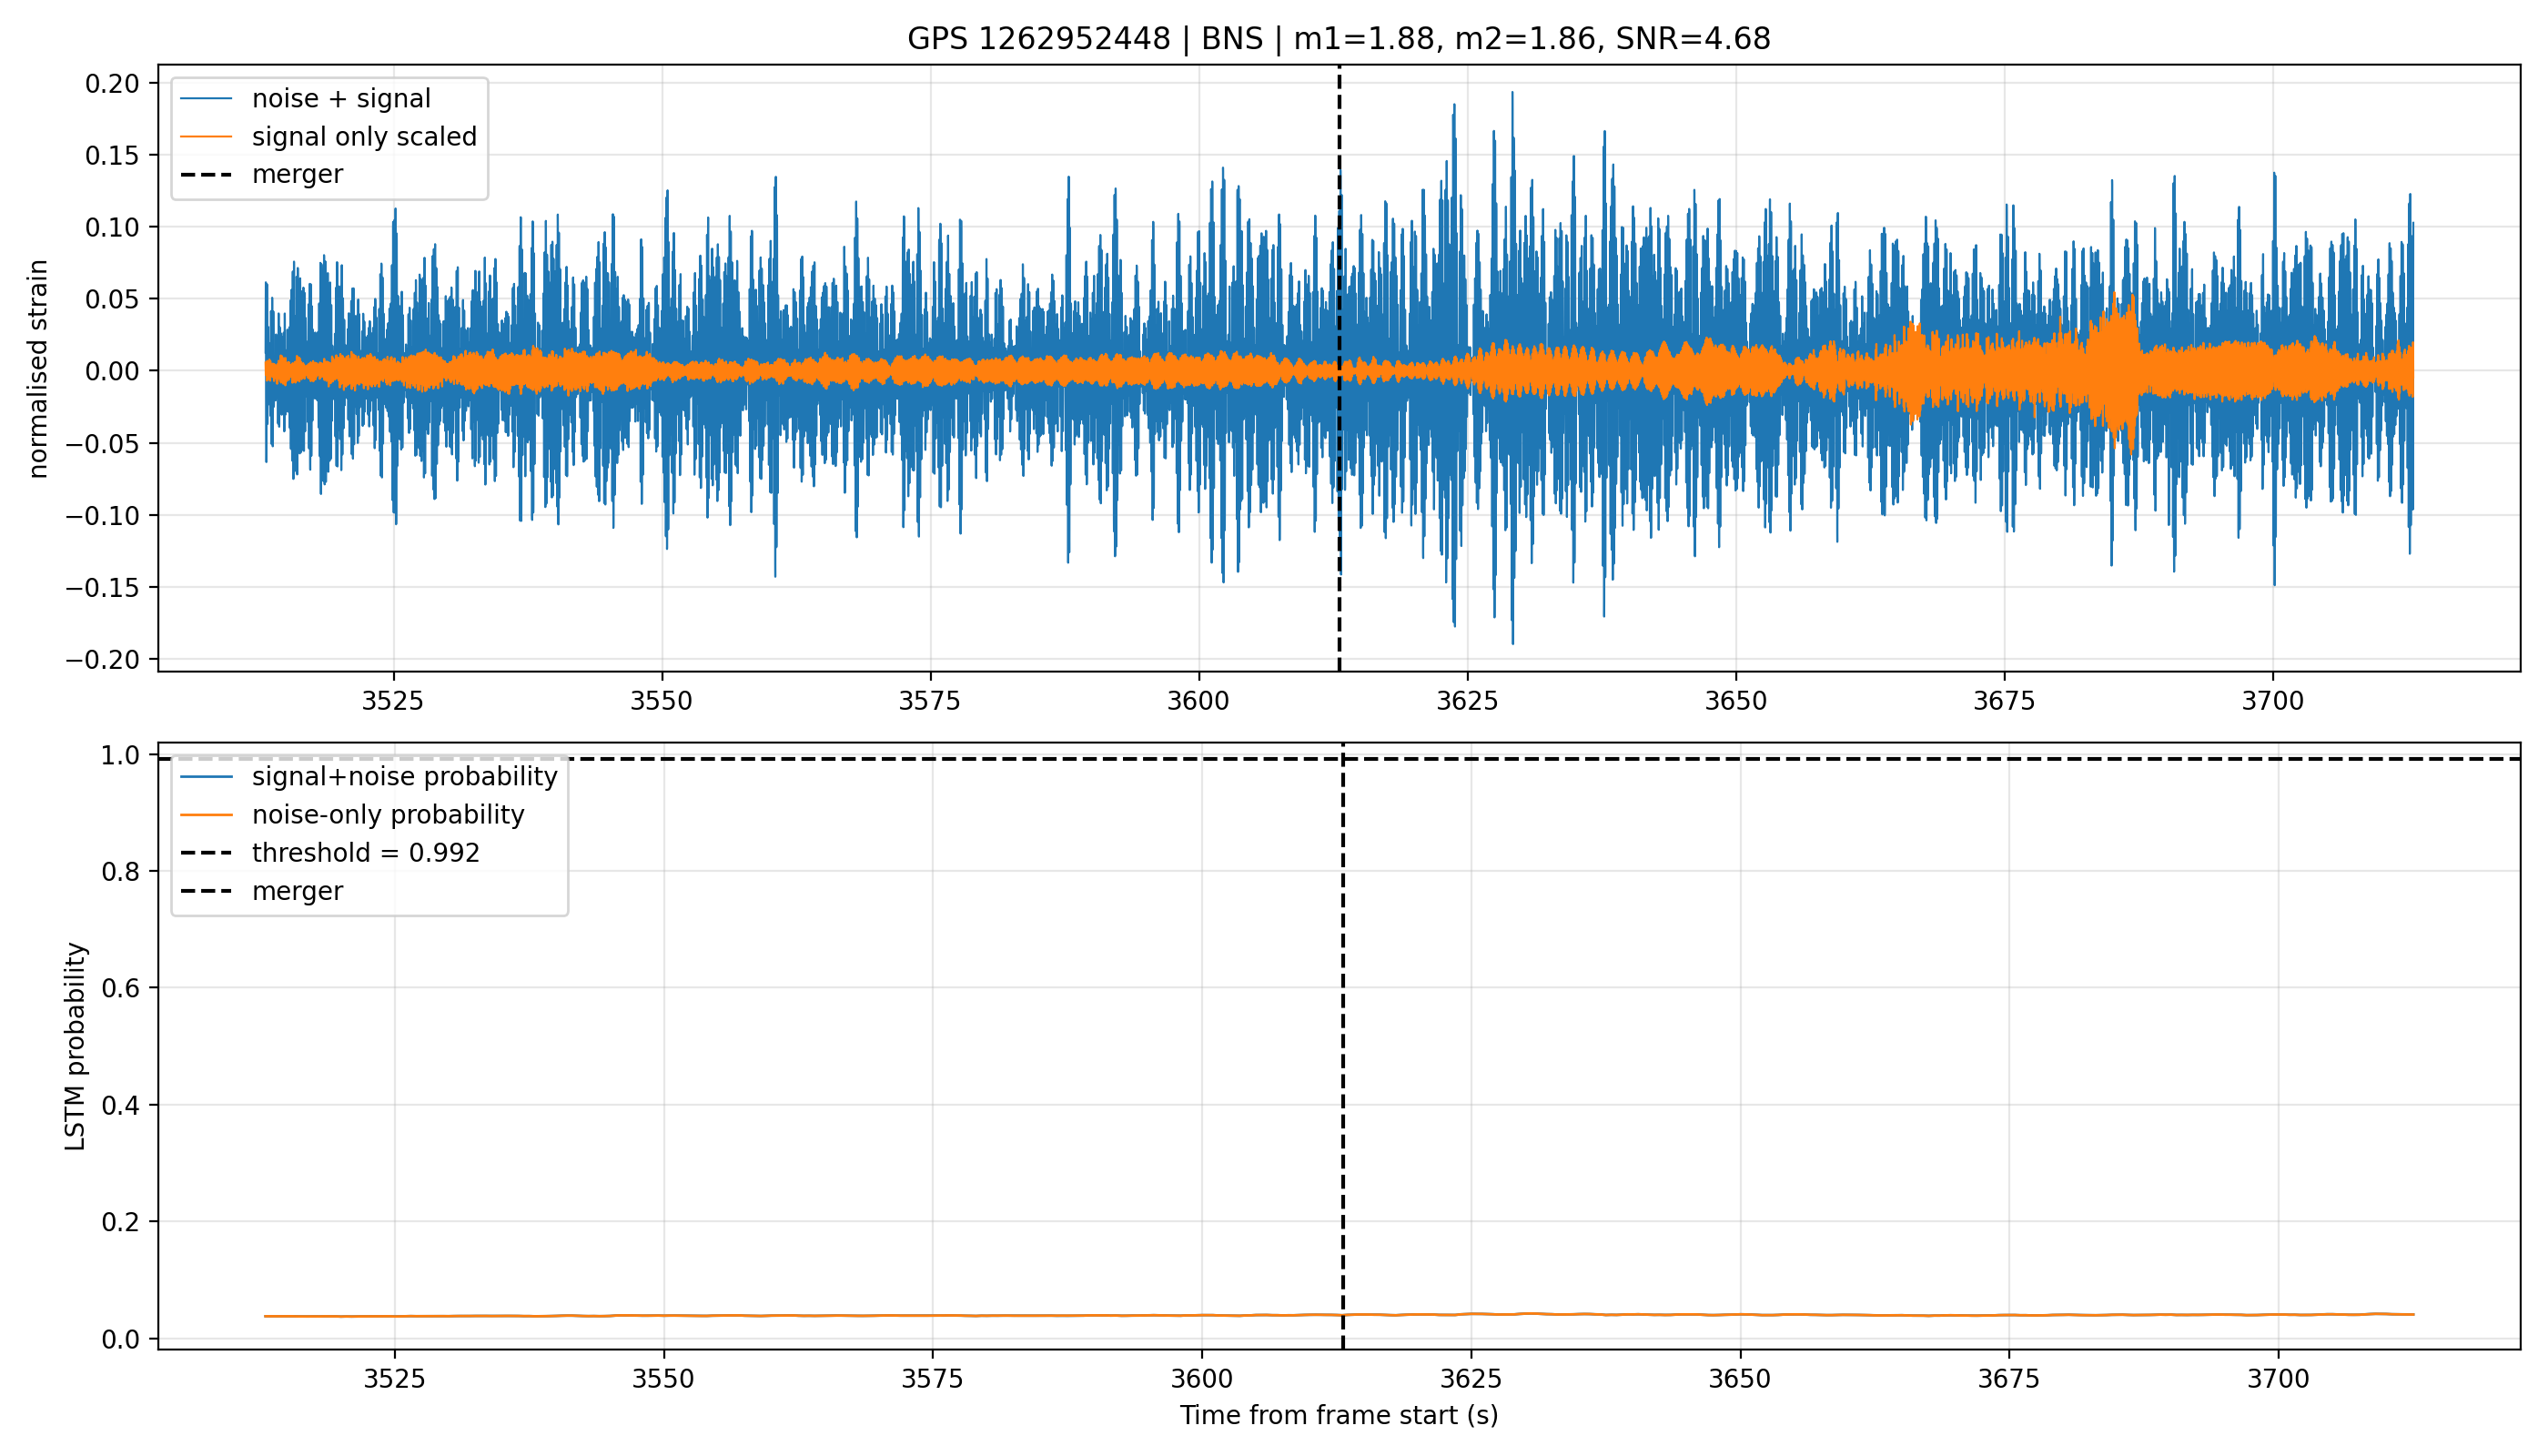Image resolution: width=2548 pixels, height=1456 pixels.
Task: Click the 3650 tick on bottom plot
Action: [x=1740, y=1379]
